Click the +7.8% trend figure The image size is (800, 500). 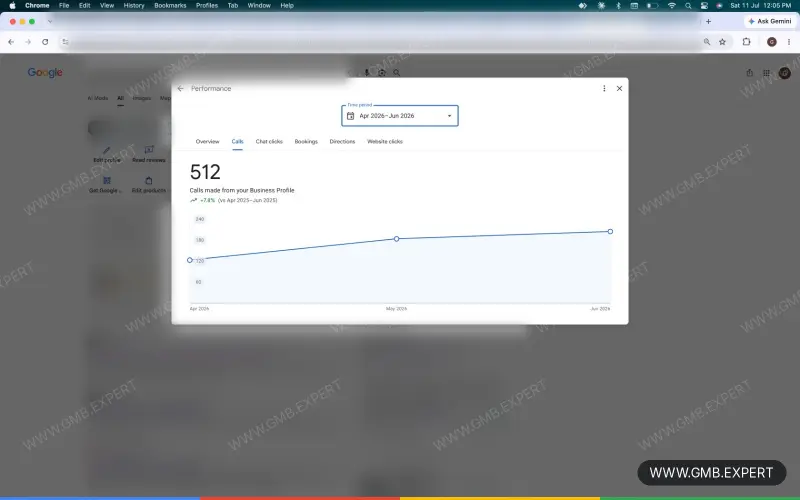coord(208,201)
